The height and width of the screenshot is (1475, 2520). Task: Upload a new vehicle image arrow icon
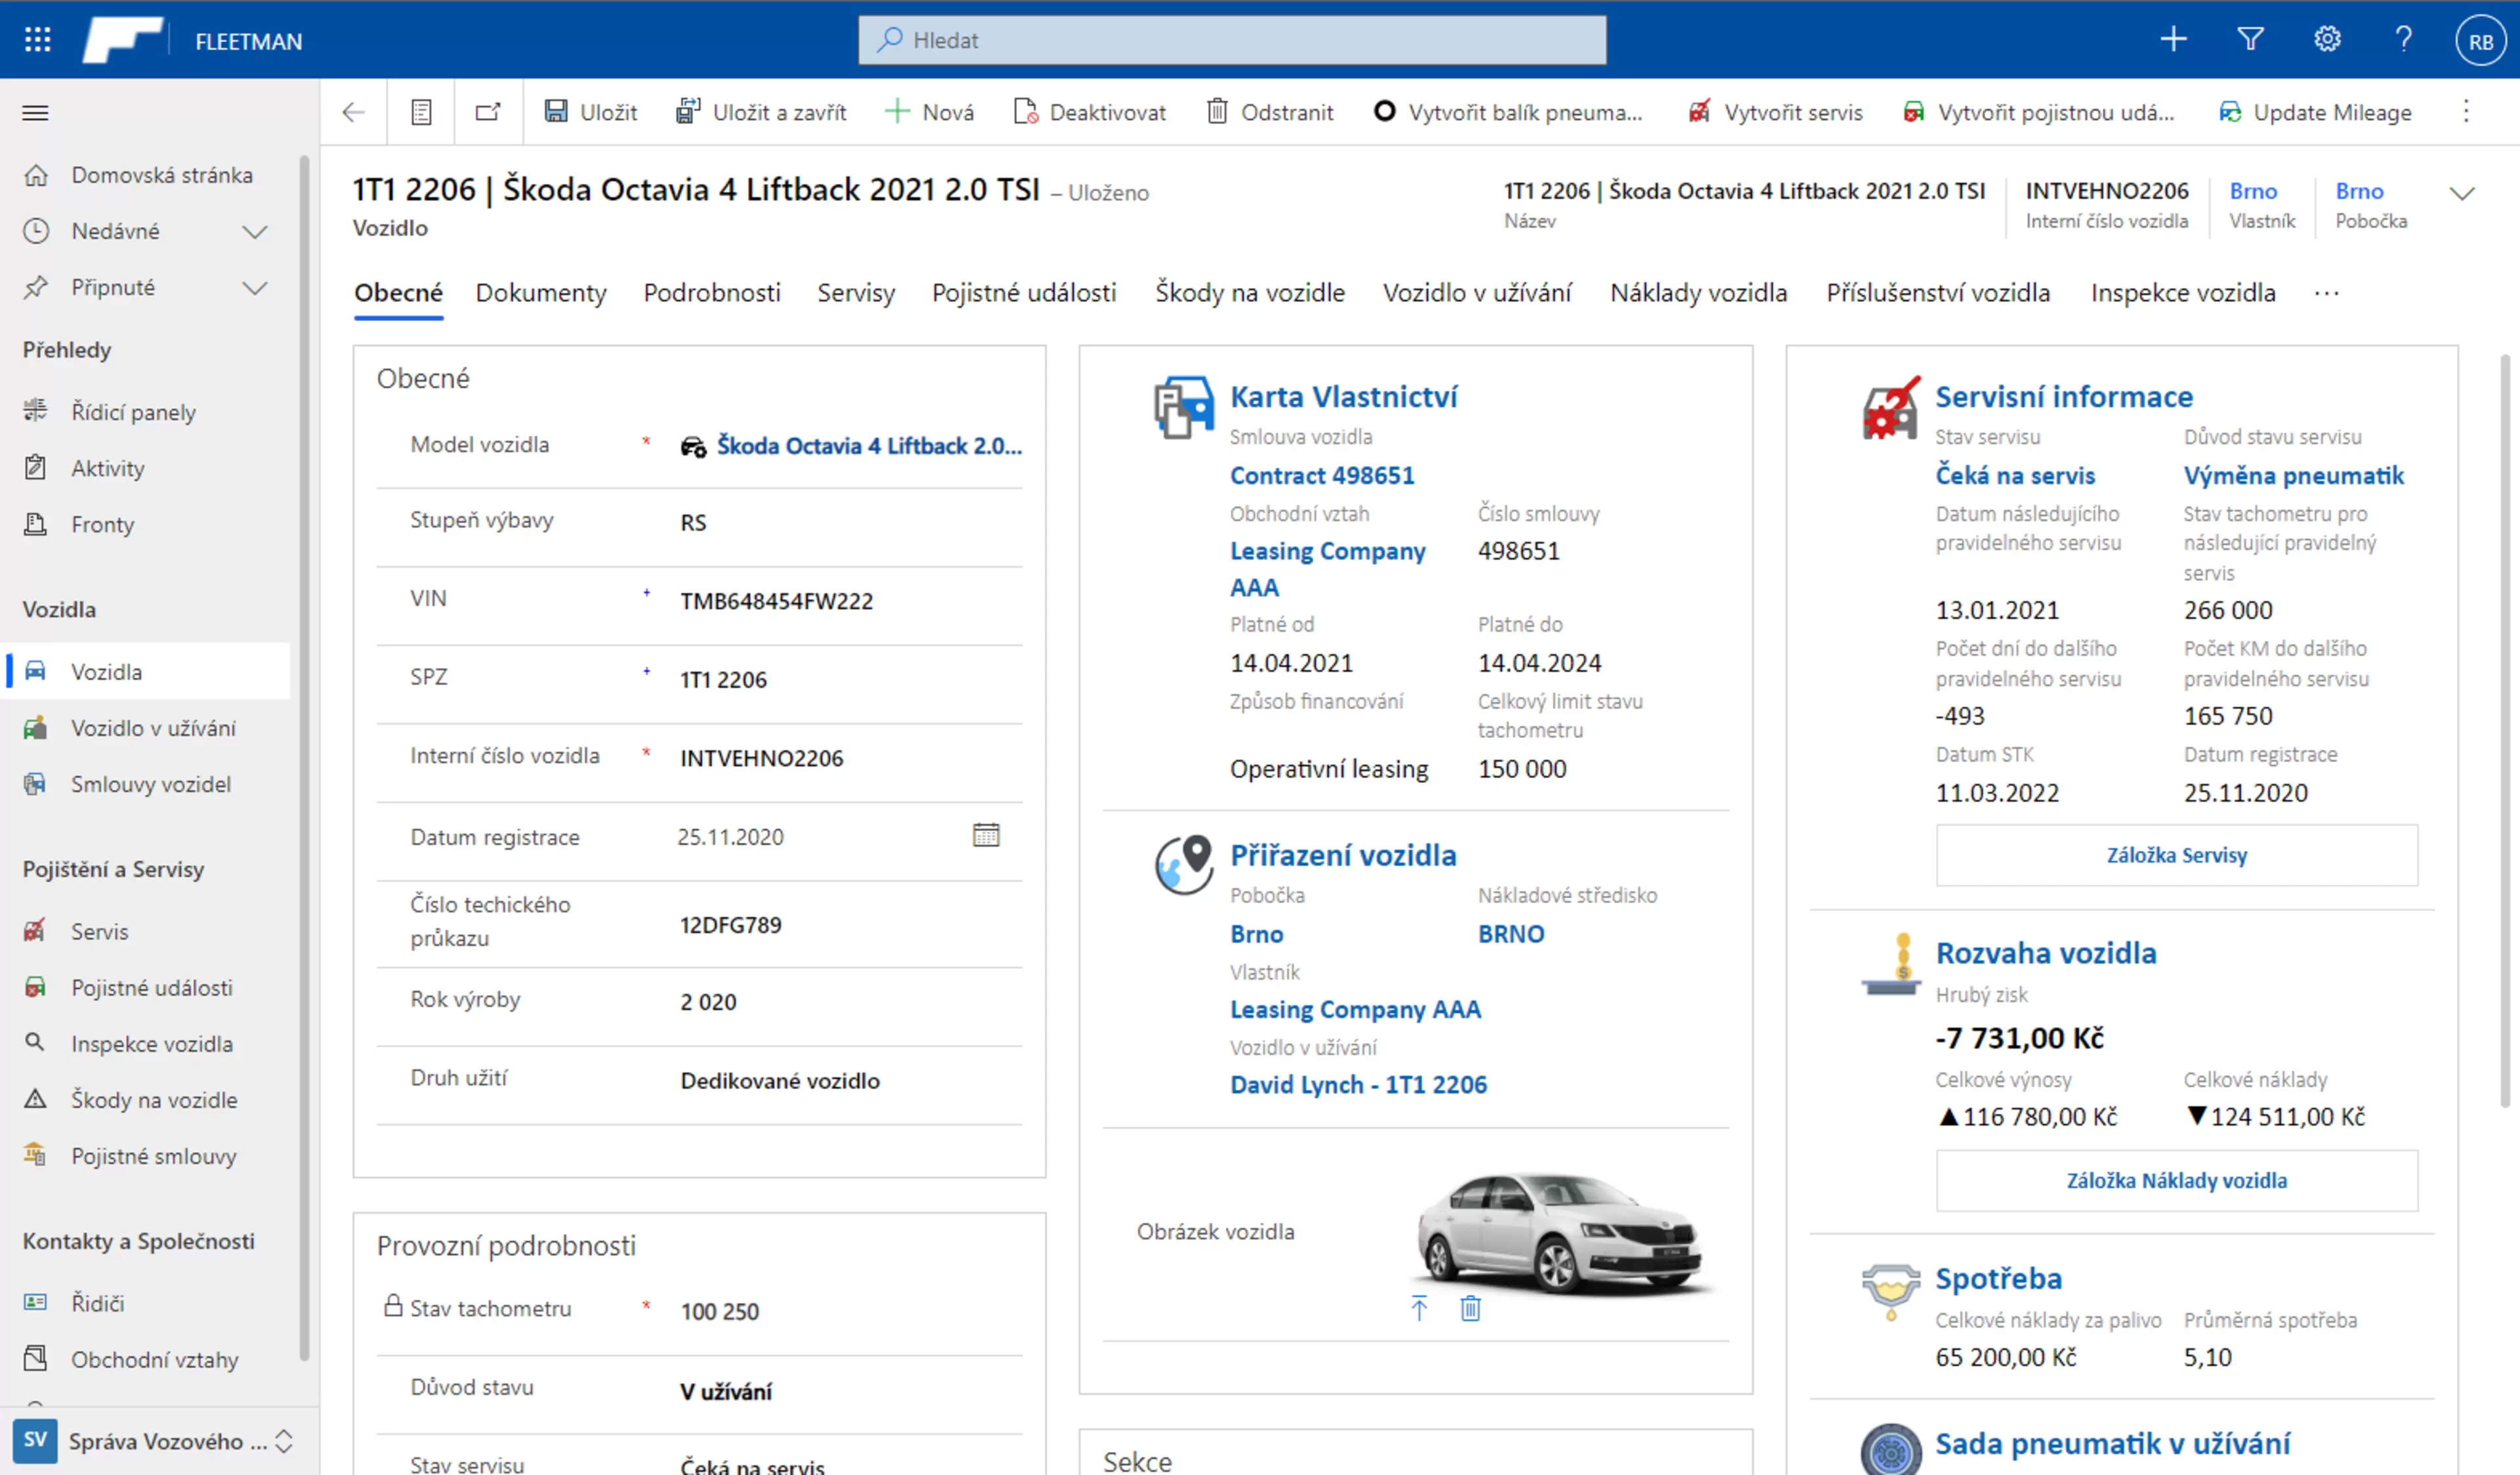point(1419,1308)
